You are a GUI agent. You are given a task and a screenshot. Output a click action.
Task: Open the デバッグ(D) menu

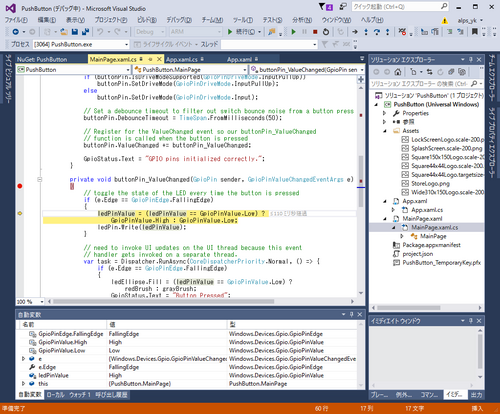[179, 20]
